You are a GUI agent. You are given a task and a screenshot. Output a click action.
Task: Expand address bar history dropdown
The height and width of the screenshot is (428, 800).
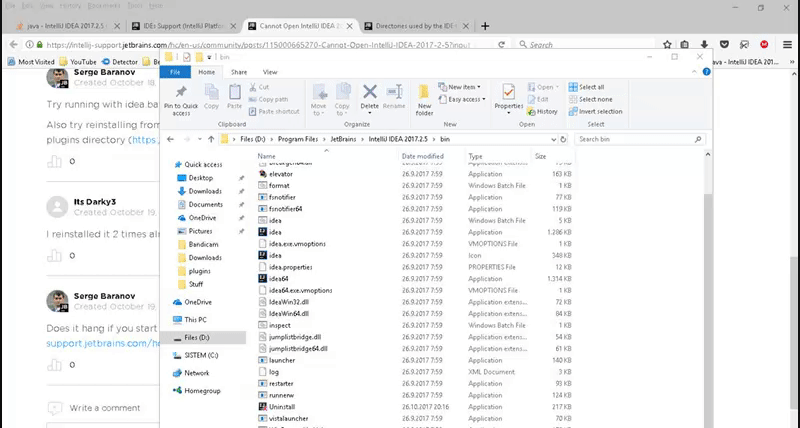point(554,139)
